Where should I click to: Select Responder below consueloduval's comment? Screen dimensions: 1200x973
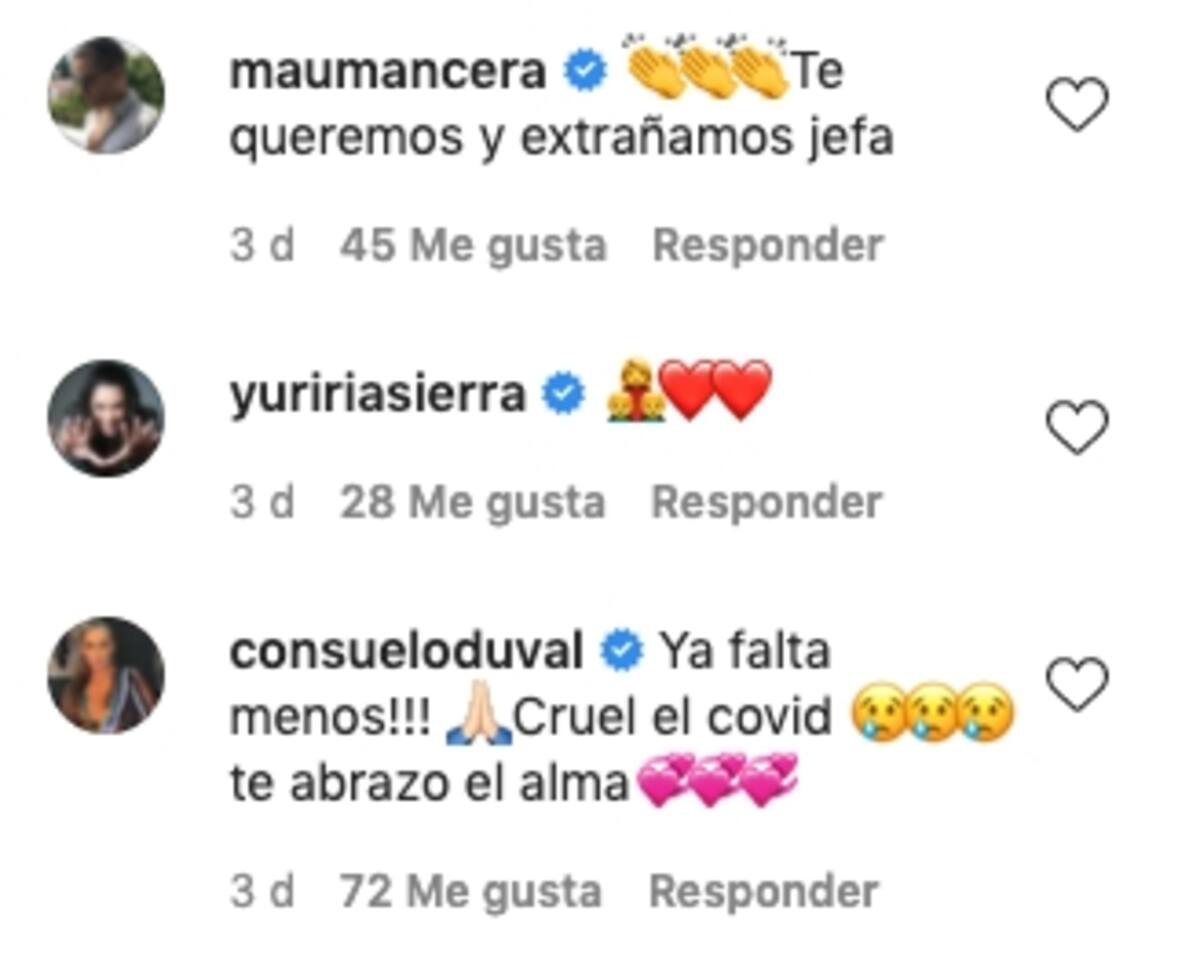(x=764, y=892)
